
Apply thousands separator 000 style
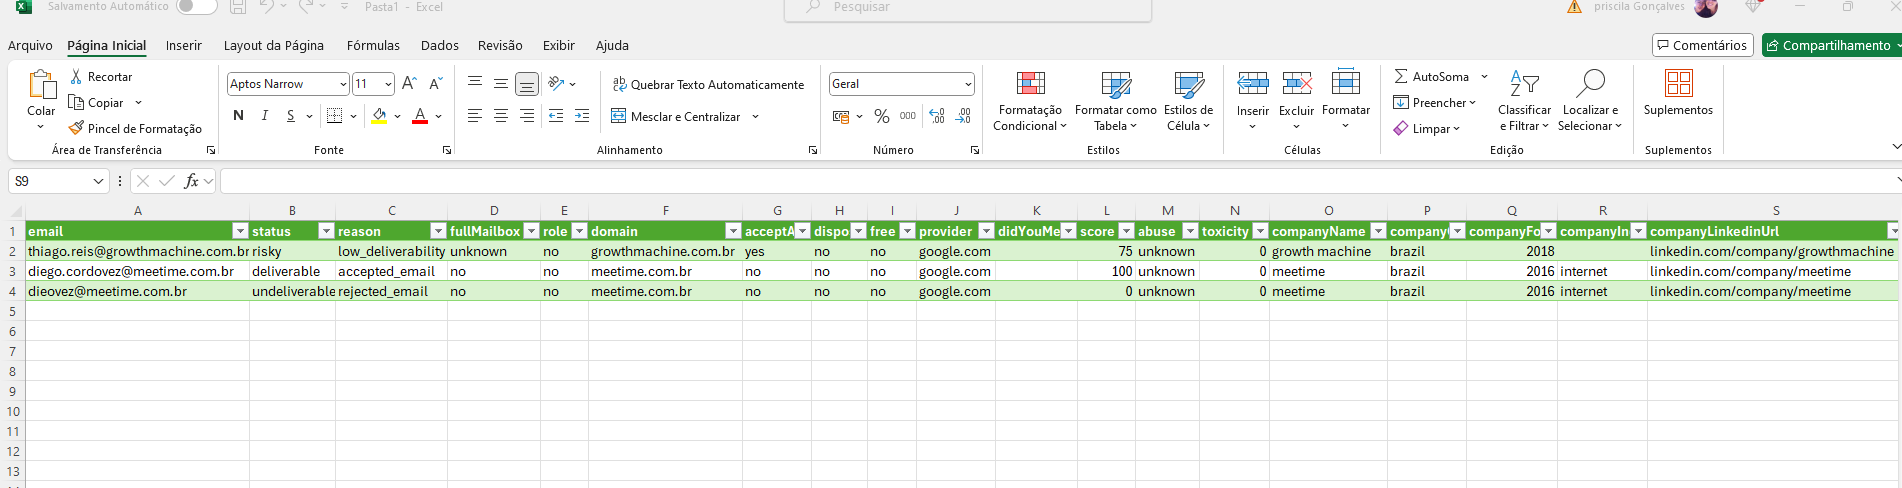[x=908, y=116]
